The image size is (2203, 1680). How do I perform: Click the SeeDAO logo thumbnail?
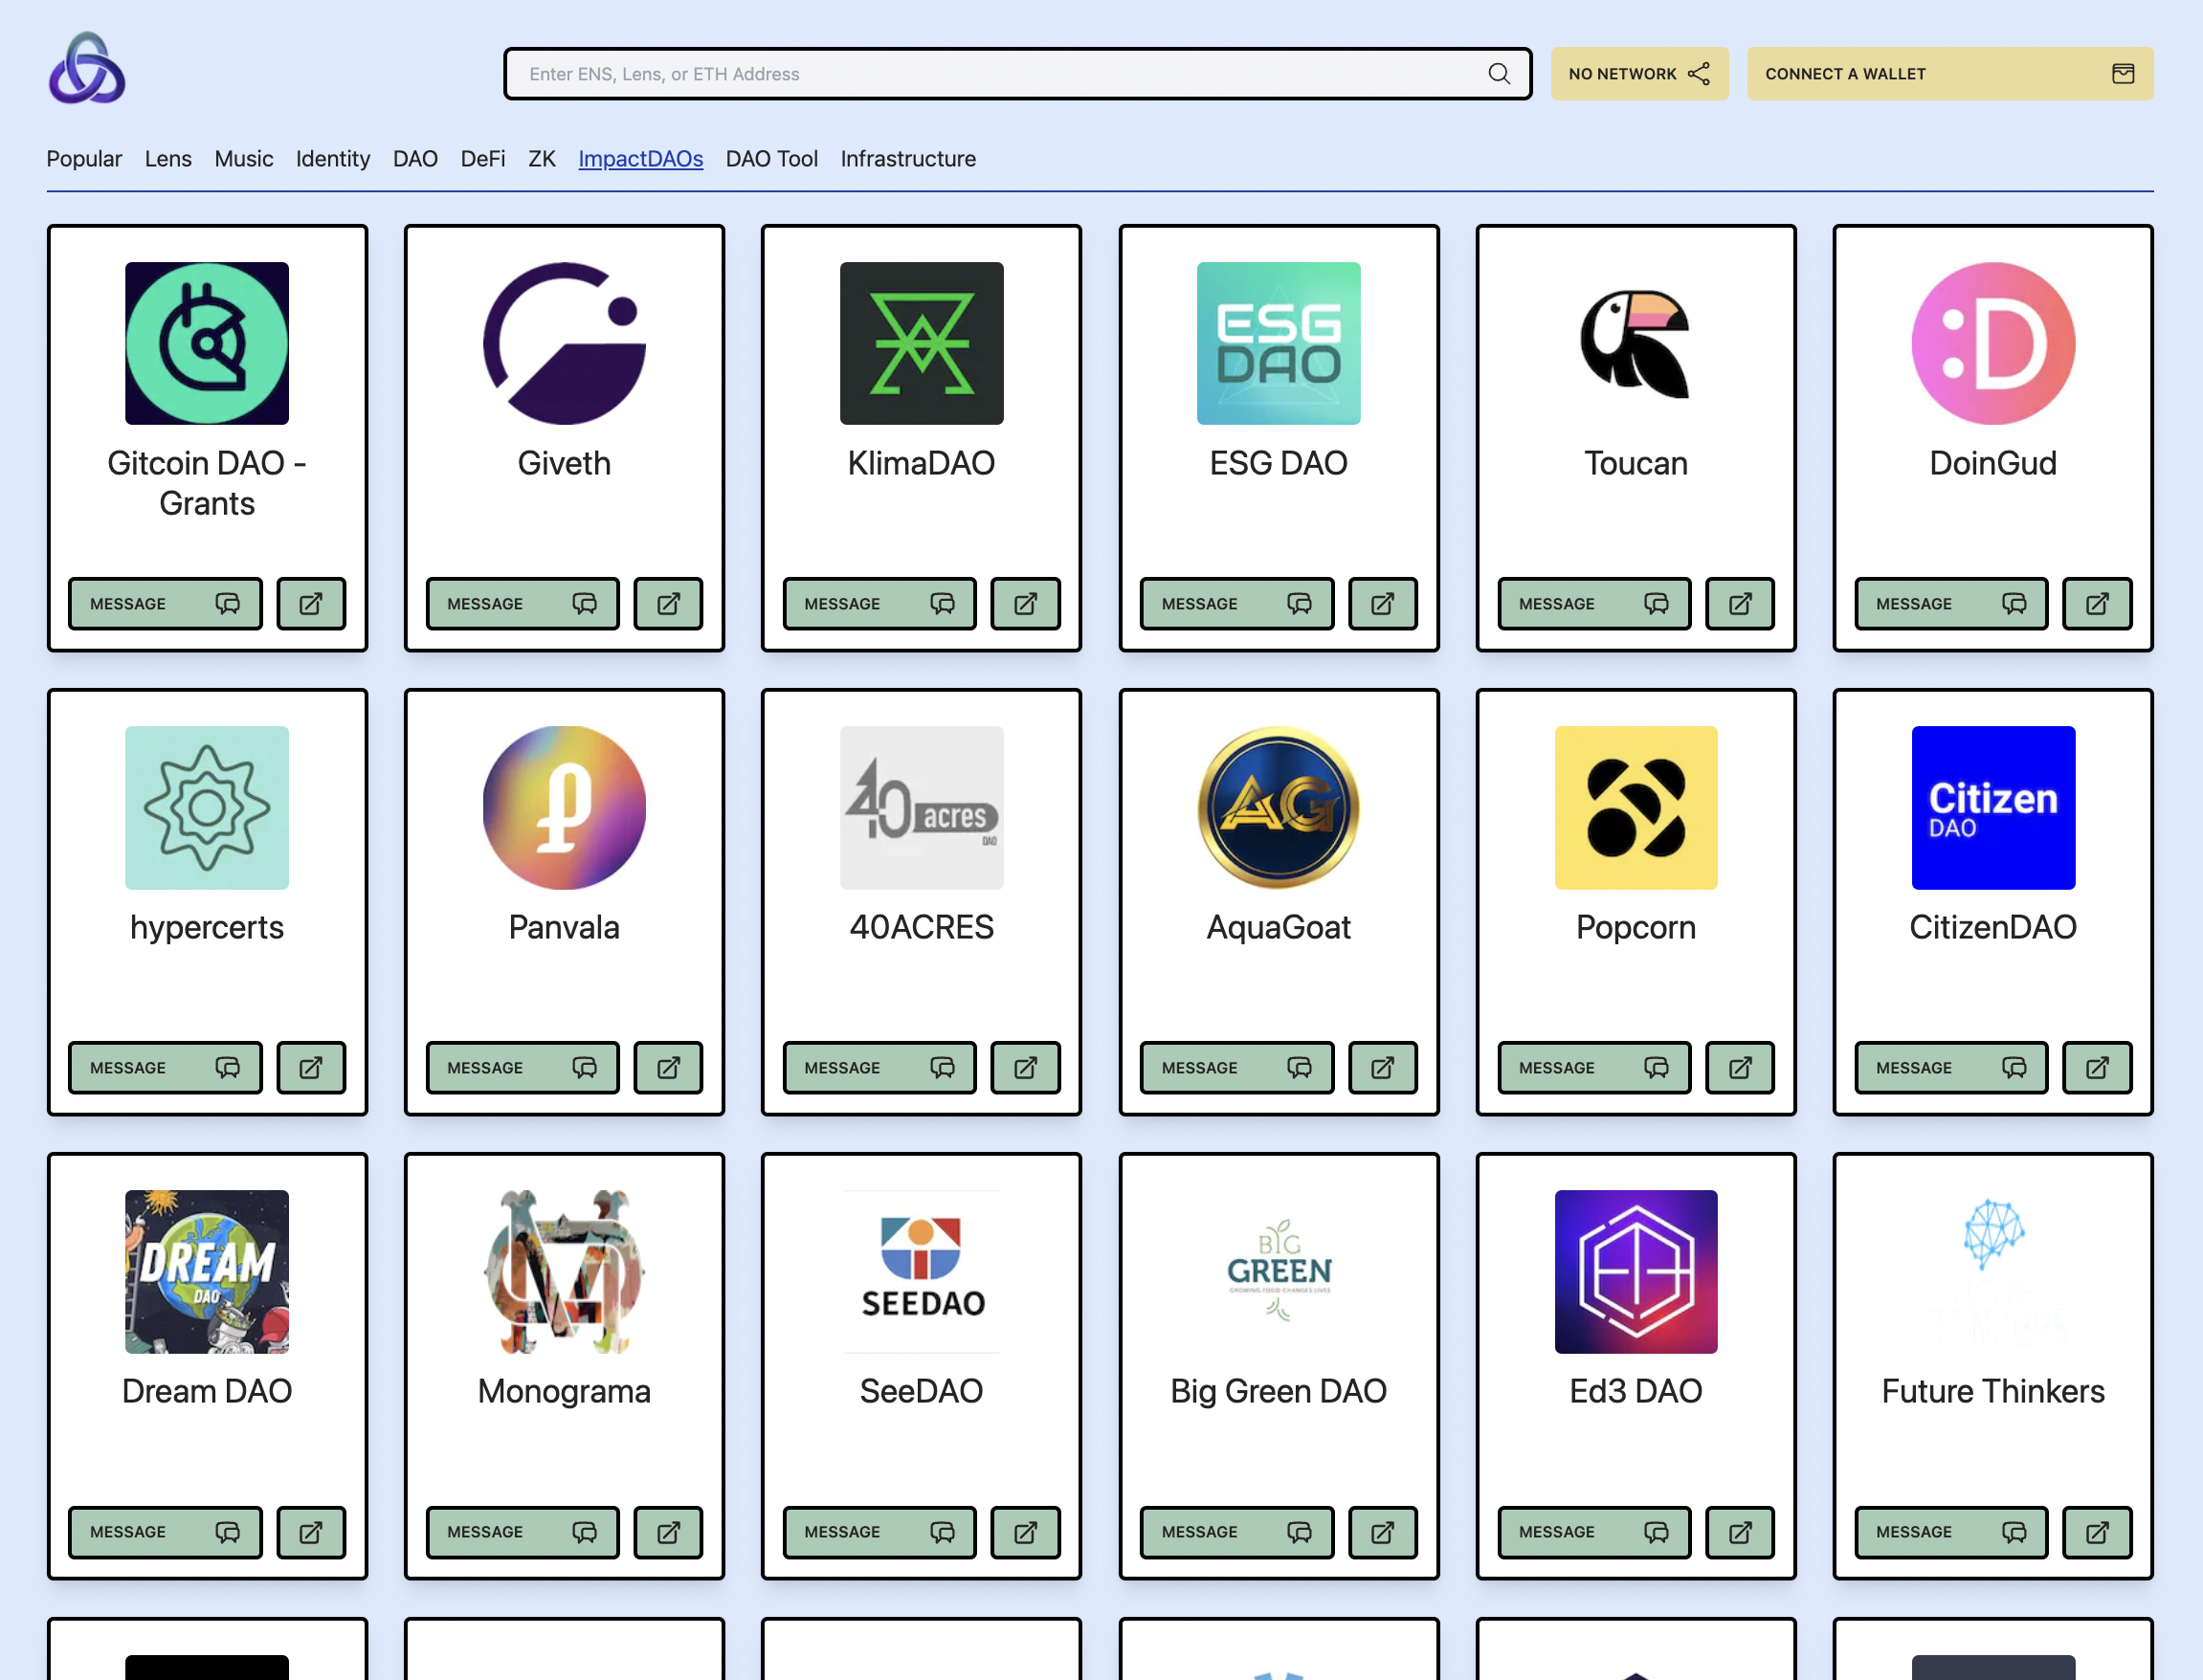pos(921,1271)
